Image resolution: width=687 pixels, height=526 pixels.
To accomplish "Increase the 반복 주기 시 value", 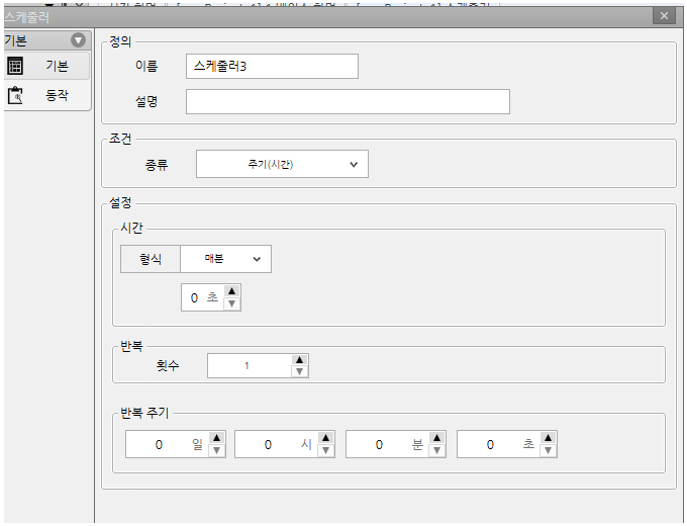I will pyautogui.click(x=326, y=438).
